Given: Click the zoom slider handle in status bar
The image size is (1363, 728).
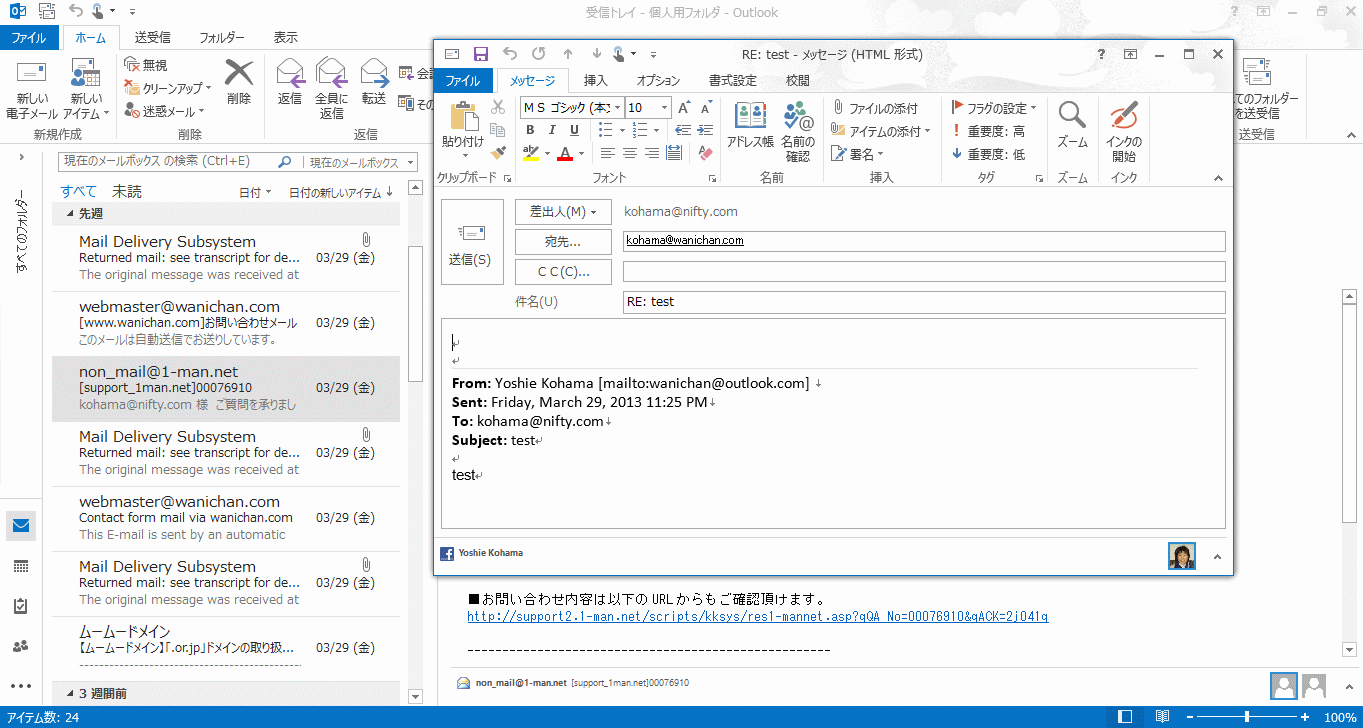Looking at the screenshot, I should click(x=1247, y=717).
